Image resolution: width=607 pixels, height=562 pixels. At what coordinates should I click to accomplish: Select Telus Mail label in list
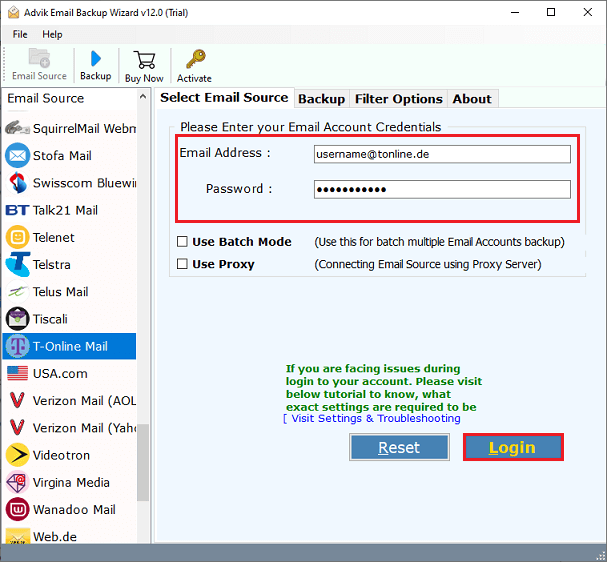[x=60, y=292]
